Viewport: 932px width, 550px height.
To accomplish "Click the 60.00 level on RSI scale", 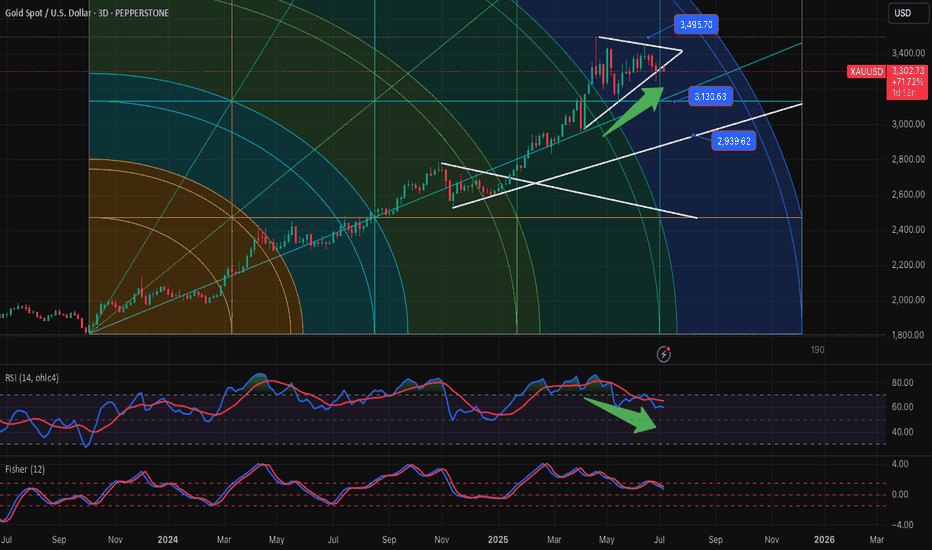I will coord(902,407).
